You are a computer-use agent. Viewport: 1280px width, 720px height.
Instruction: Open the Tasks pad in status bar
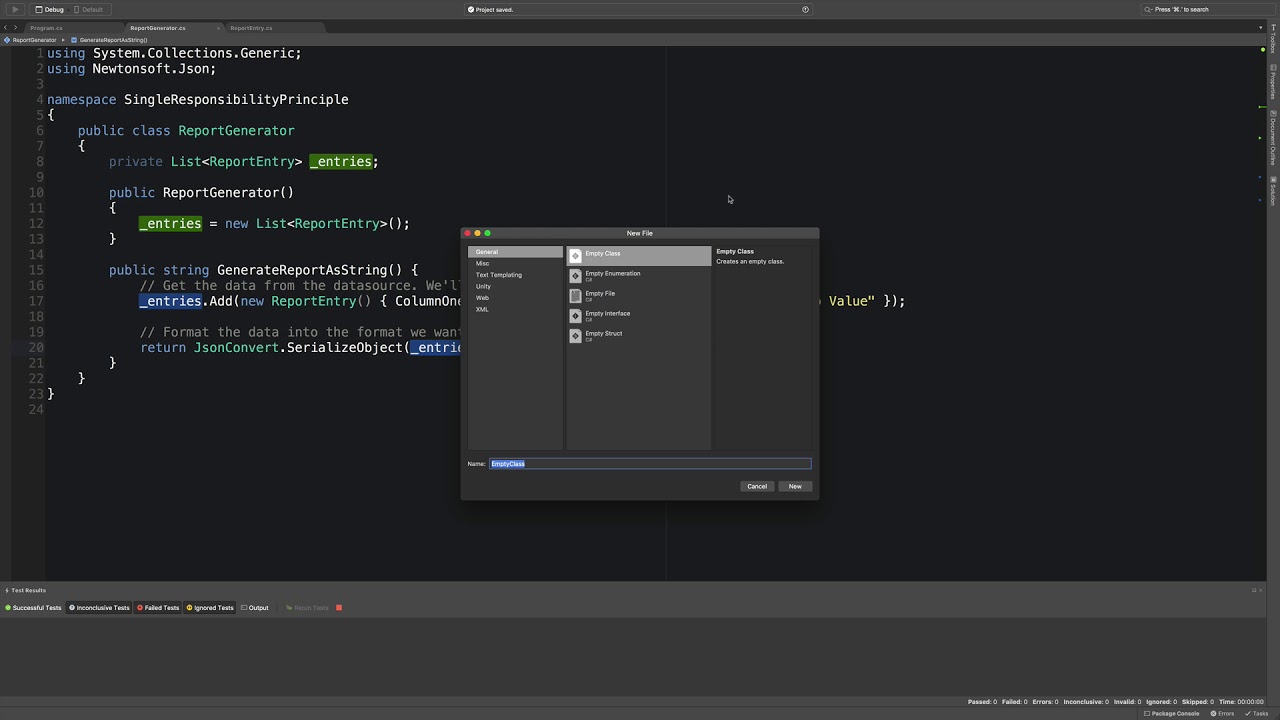pos(1255,714)
